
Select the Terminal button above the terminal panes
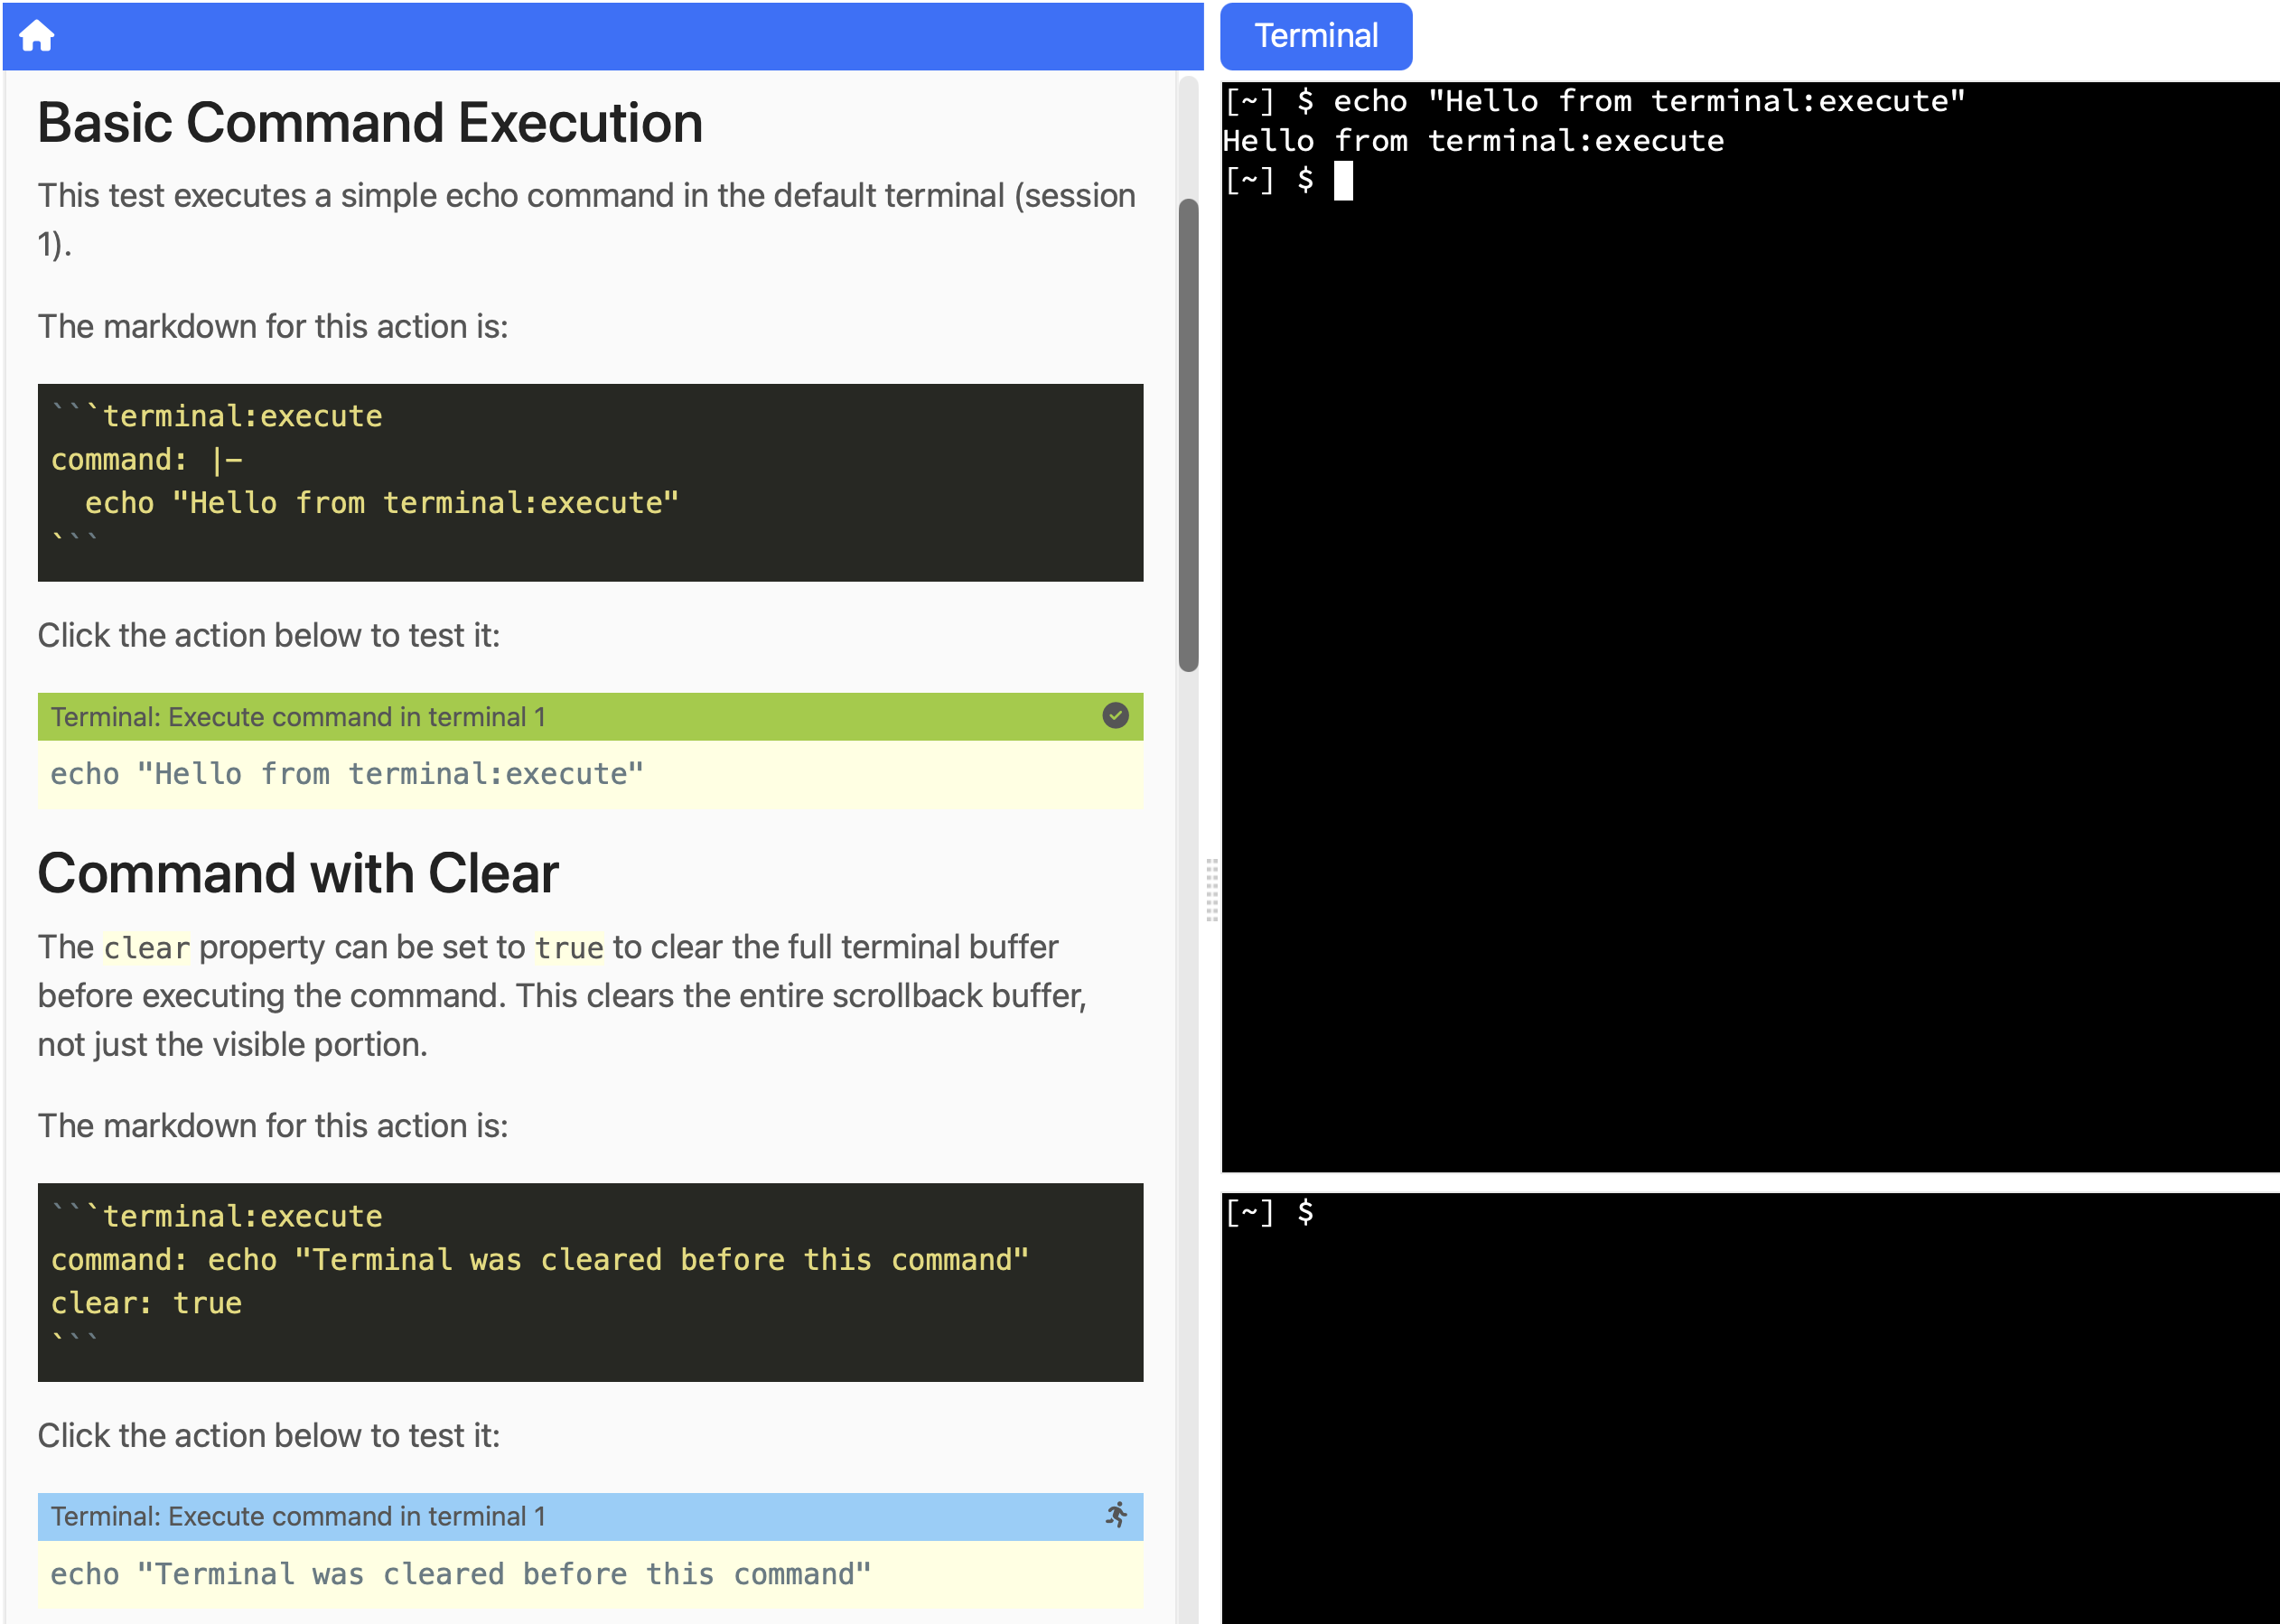[x=1315, y=35]
